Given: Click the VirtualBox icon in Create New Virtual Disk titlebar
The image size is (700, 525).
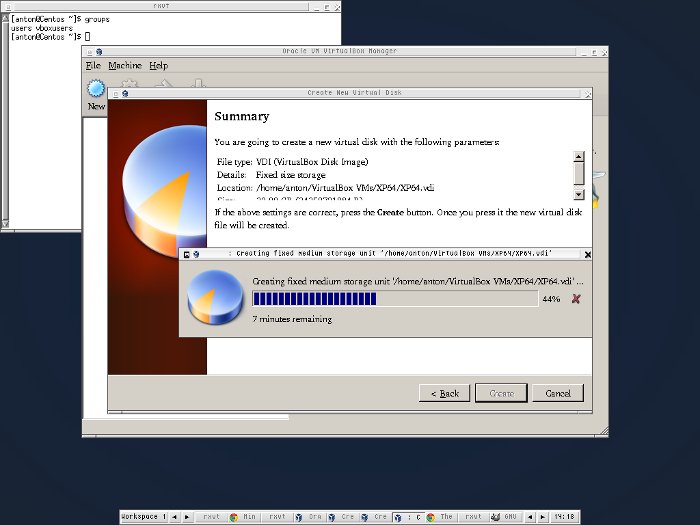Looking at the screenshot, I should 125,93.
